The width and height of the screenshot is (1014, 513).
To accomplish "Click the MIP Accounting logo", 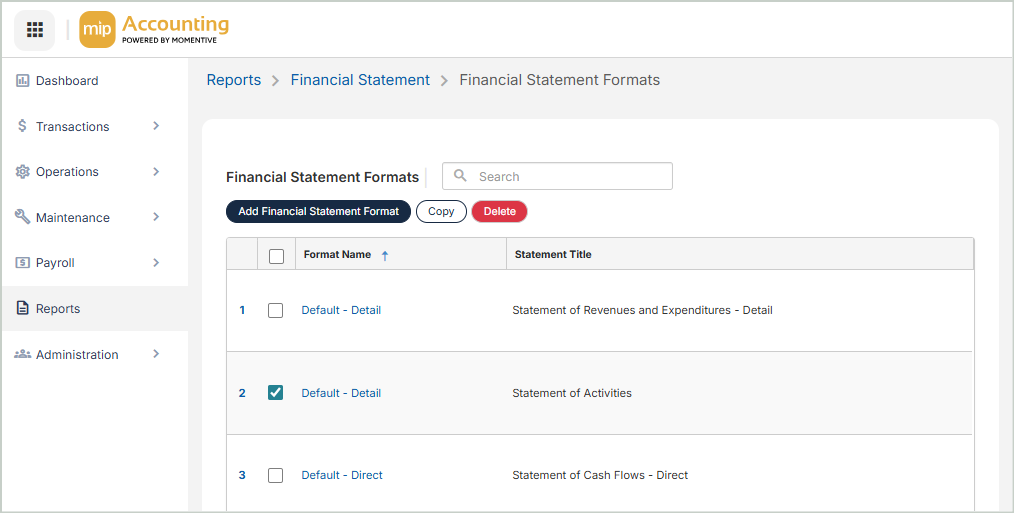I will [x=154, y=30].
